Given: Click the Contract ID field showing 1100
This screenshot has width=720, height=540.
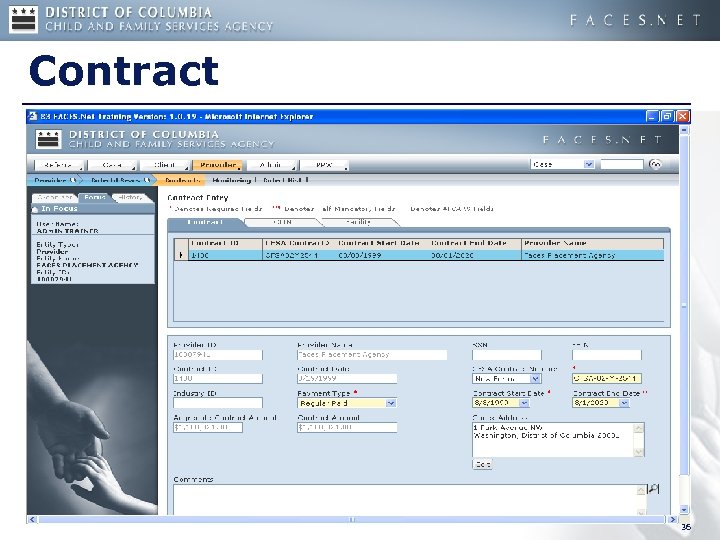Looking at the screenshot, I should pos(218,379).
